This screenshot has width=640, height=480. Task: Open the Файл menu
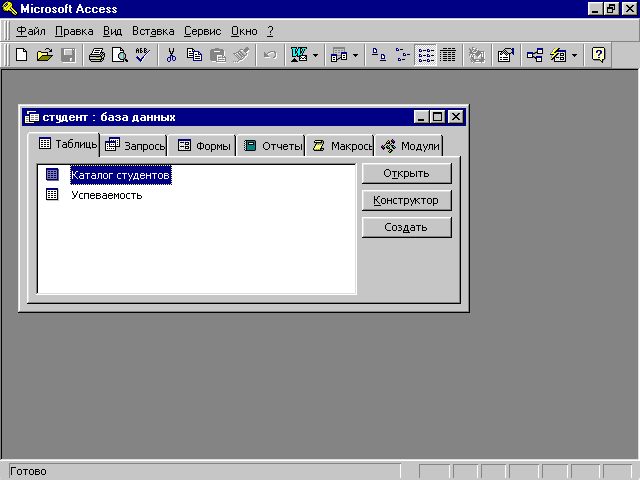point(31,31)
